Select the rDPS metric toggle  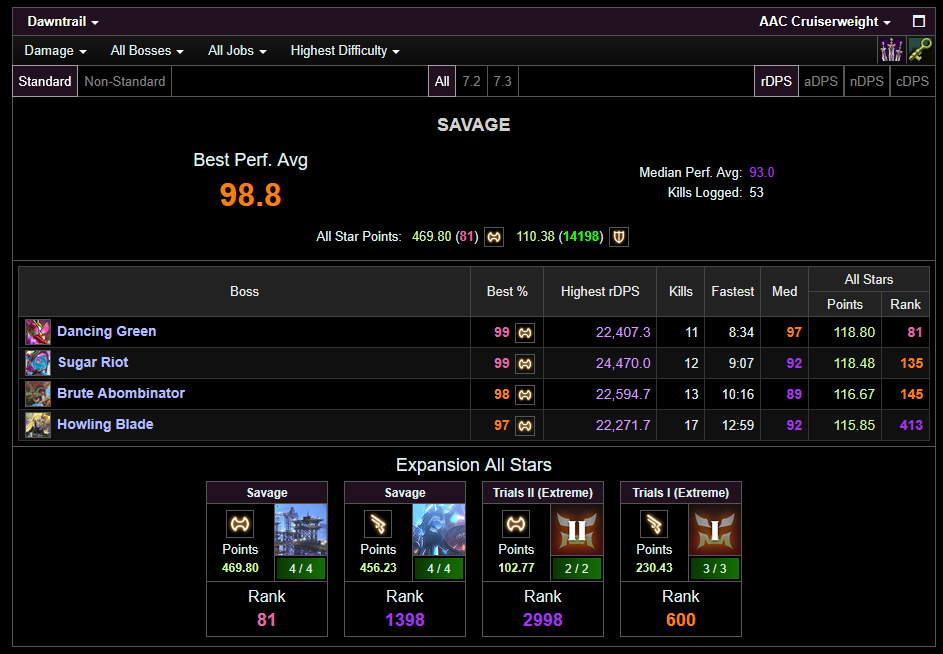pyautogui.click(x=776, y=81)
